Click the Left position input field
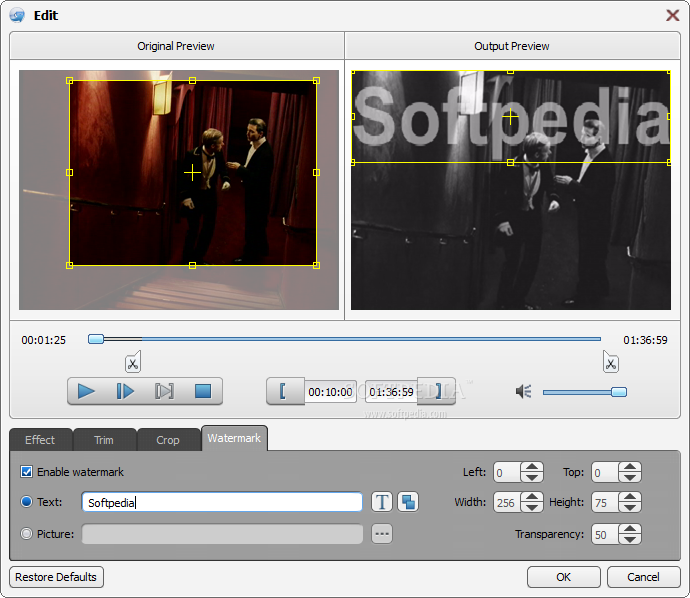Image resolution: width=690 pixels, height=598 pixels. 507,473
